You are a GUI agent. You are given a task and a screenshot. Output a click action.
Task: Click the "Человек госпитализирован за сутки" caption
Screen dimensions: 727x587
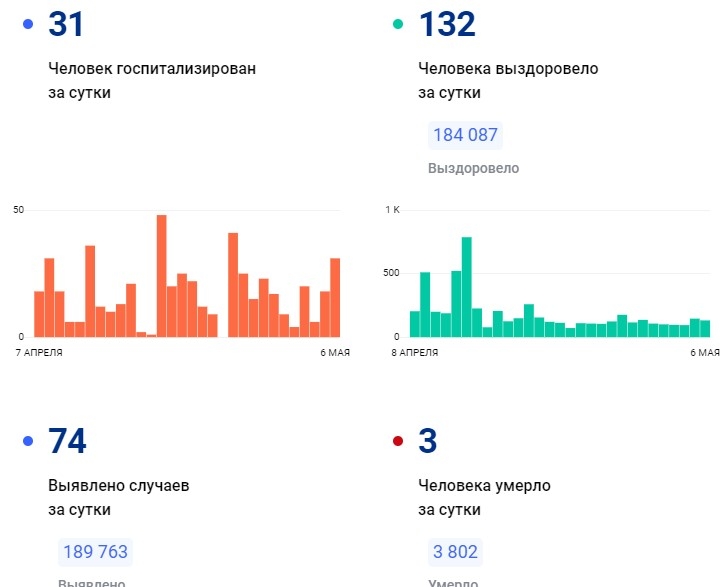click(152, 81)
